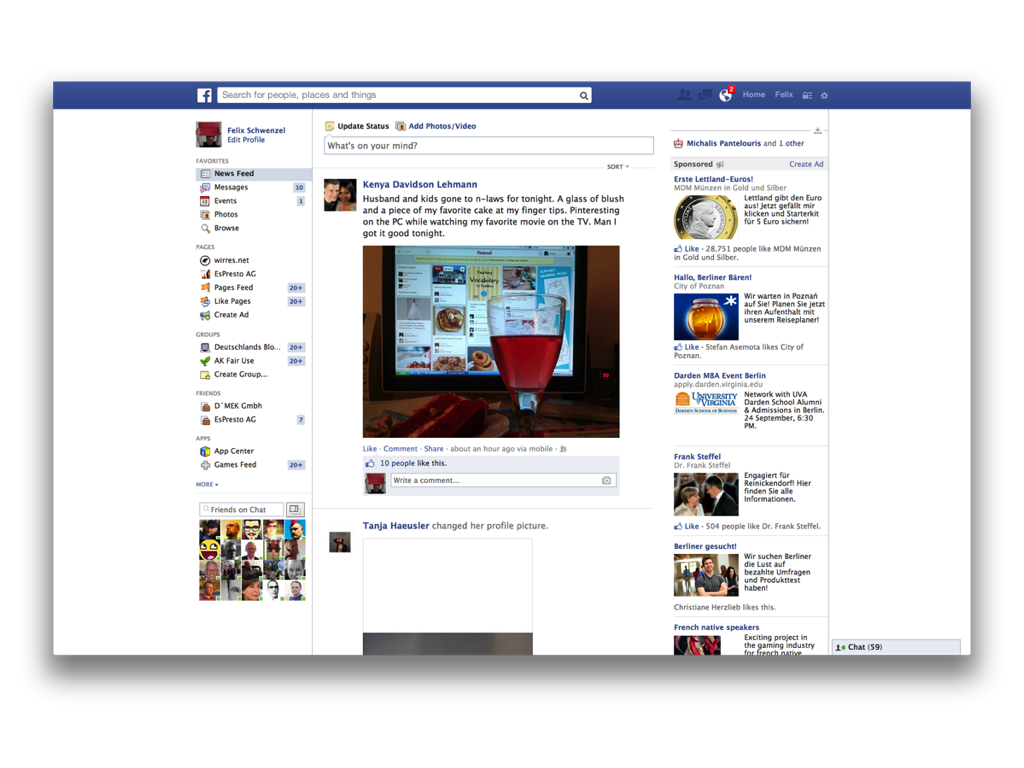This screenshot has width=1024, height=768.
Task: Click camera icon in comment box
Action: (606, 481)
